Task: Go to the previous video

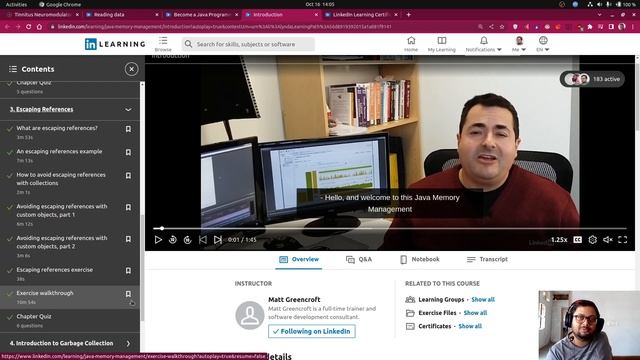Action: point(202,240)
